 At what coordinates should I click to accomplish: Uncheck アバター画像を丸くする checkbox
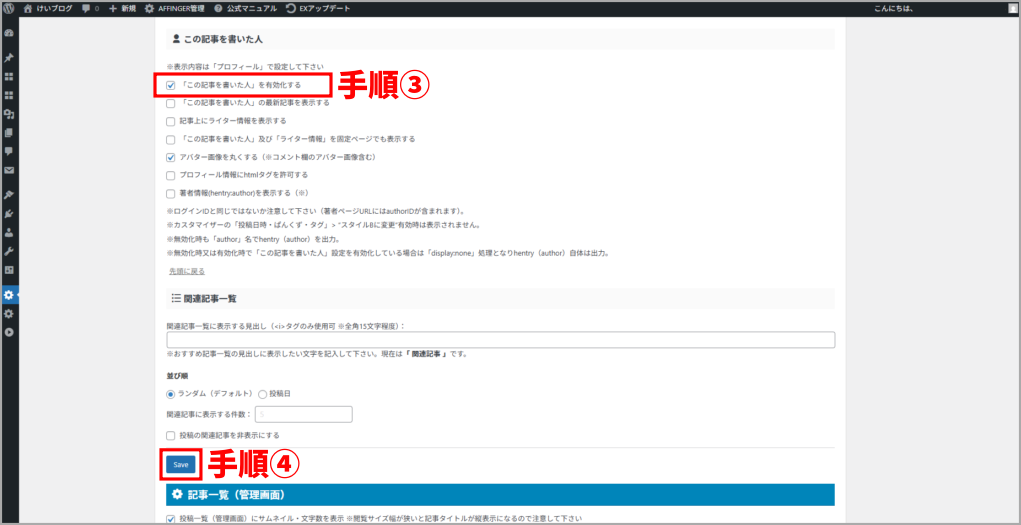click(x=171, y=157)
